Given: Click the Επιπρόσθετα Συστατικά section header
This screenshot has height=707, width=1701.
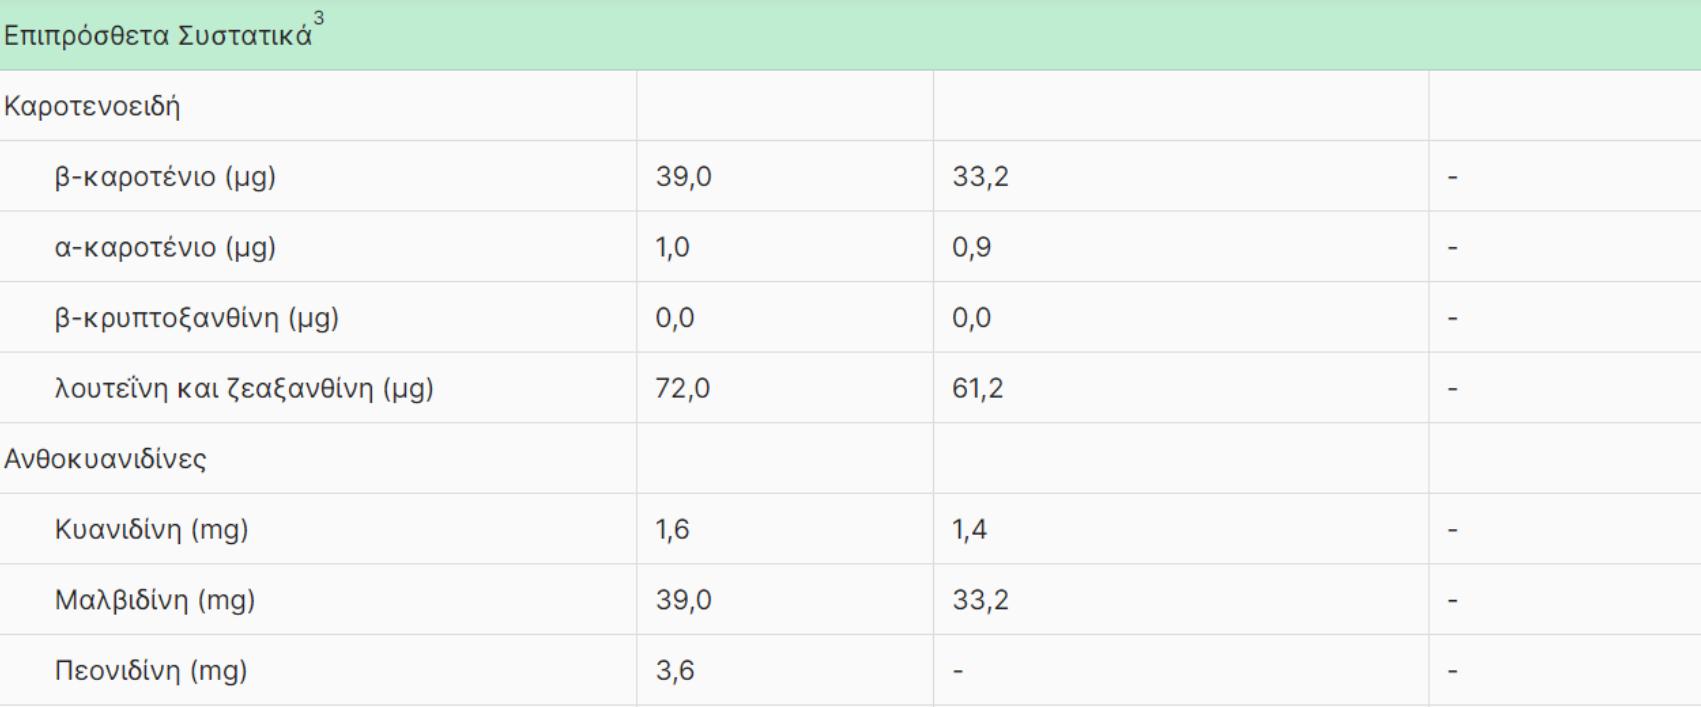Looking at the screenshot, I should pos(157,37).
